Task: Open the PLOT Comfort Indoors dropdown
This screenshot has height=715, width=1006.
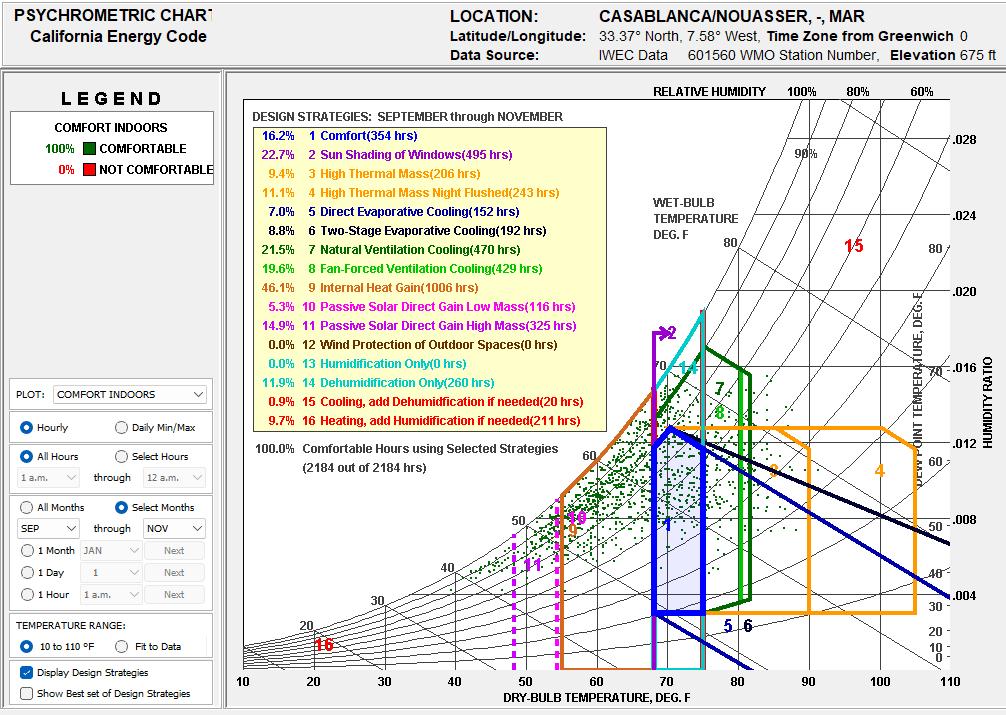Action: click(130, 395)
